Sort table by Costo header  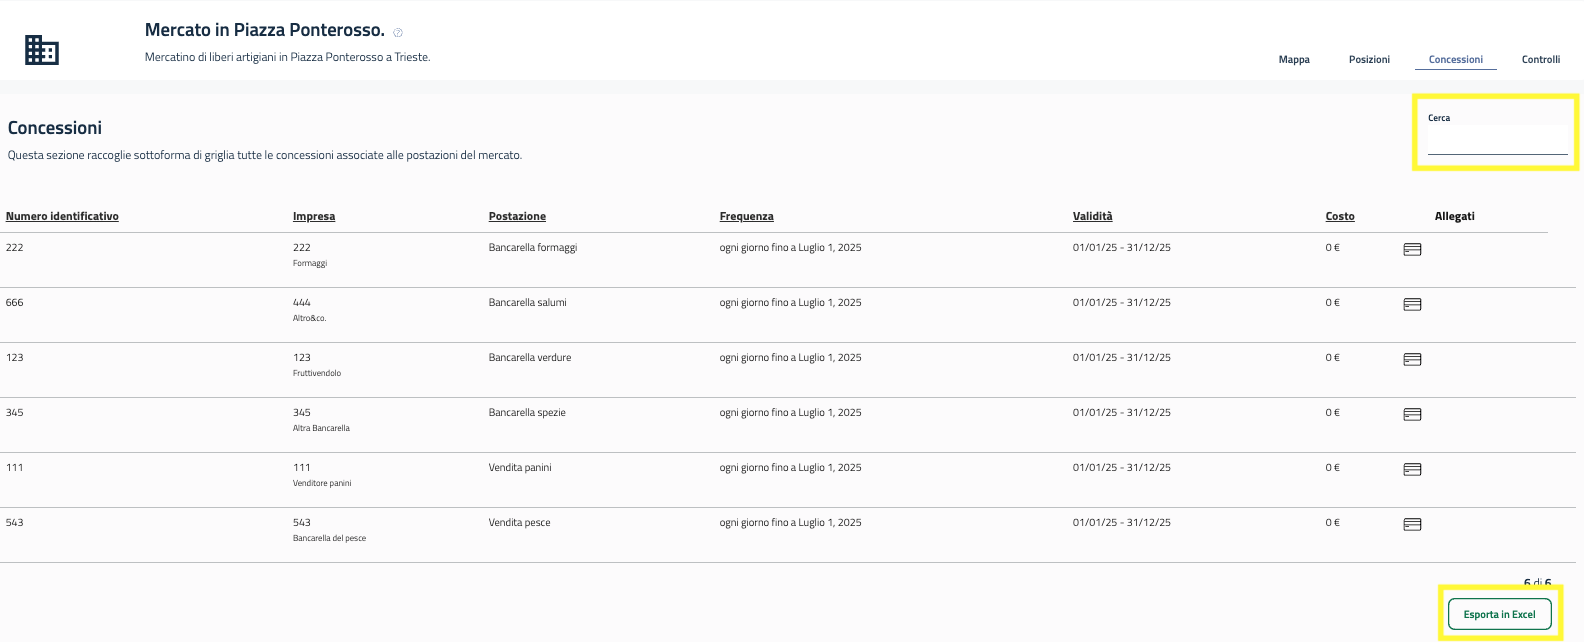pyautogui.click(x=1340, y=216)
